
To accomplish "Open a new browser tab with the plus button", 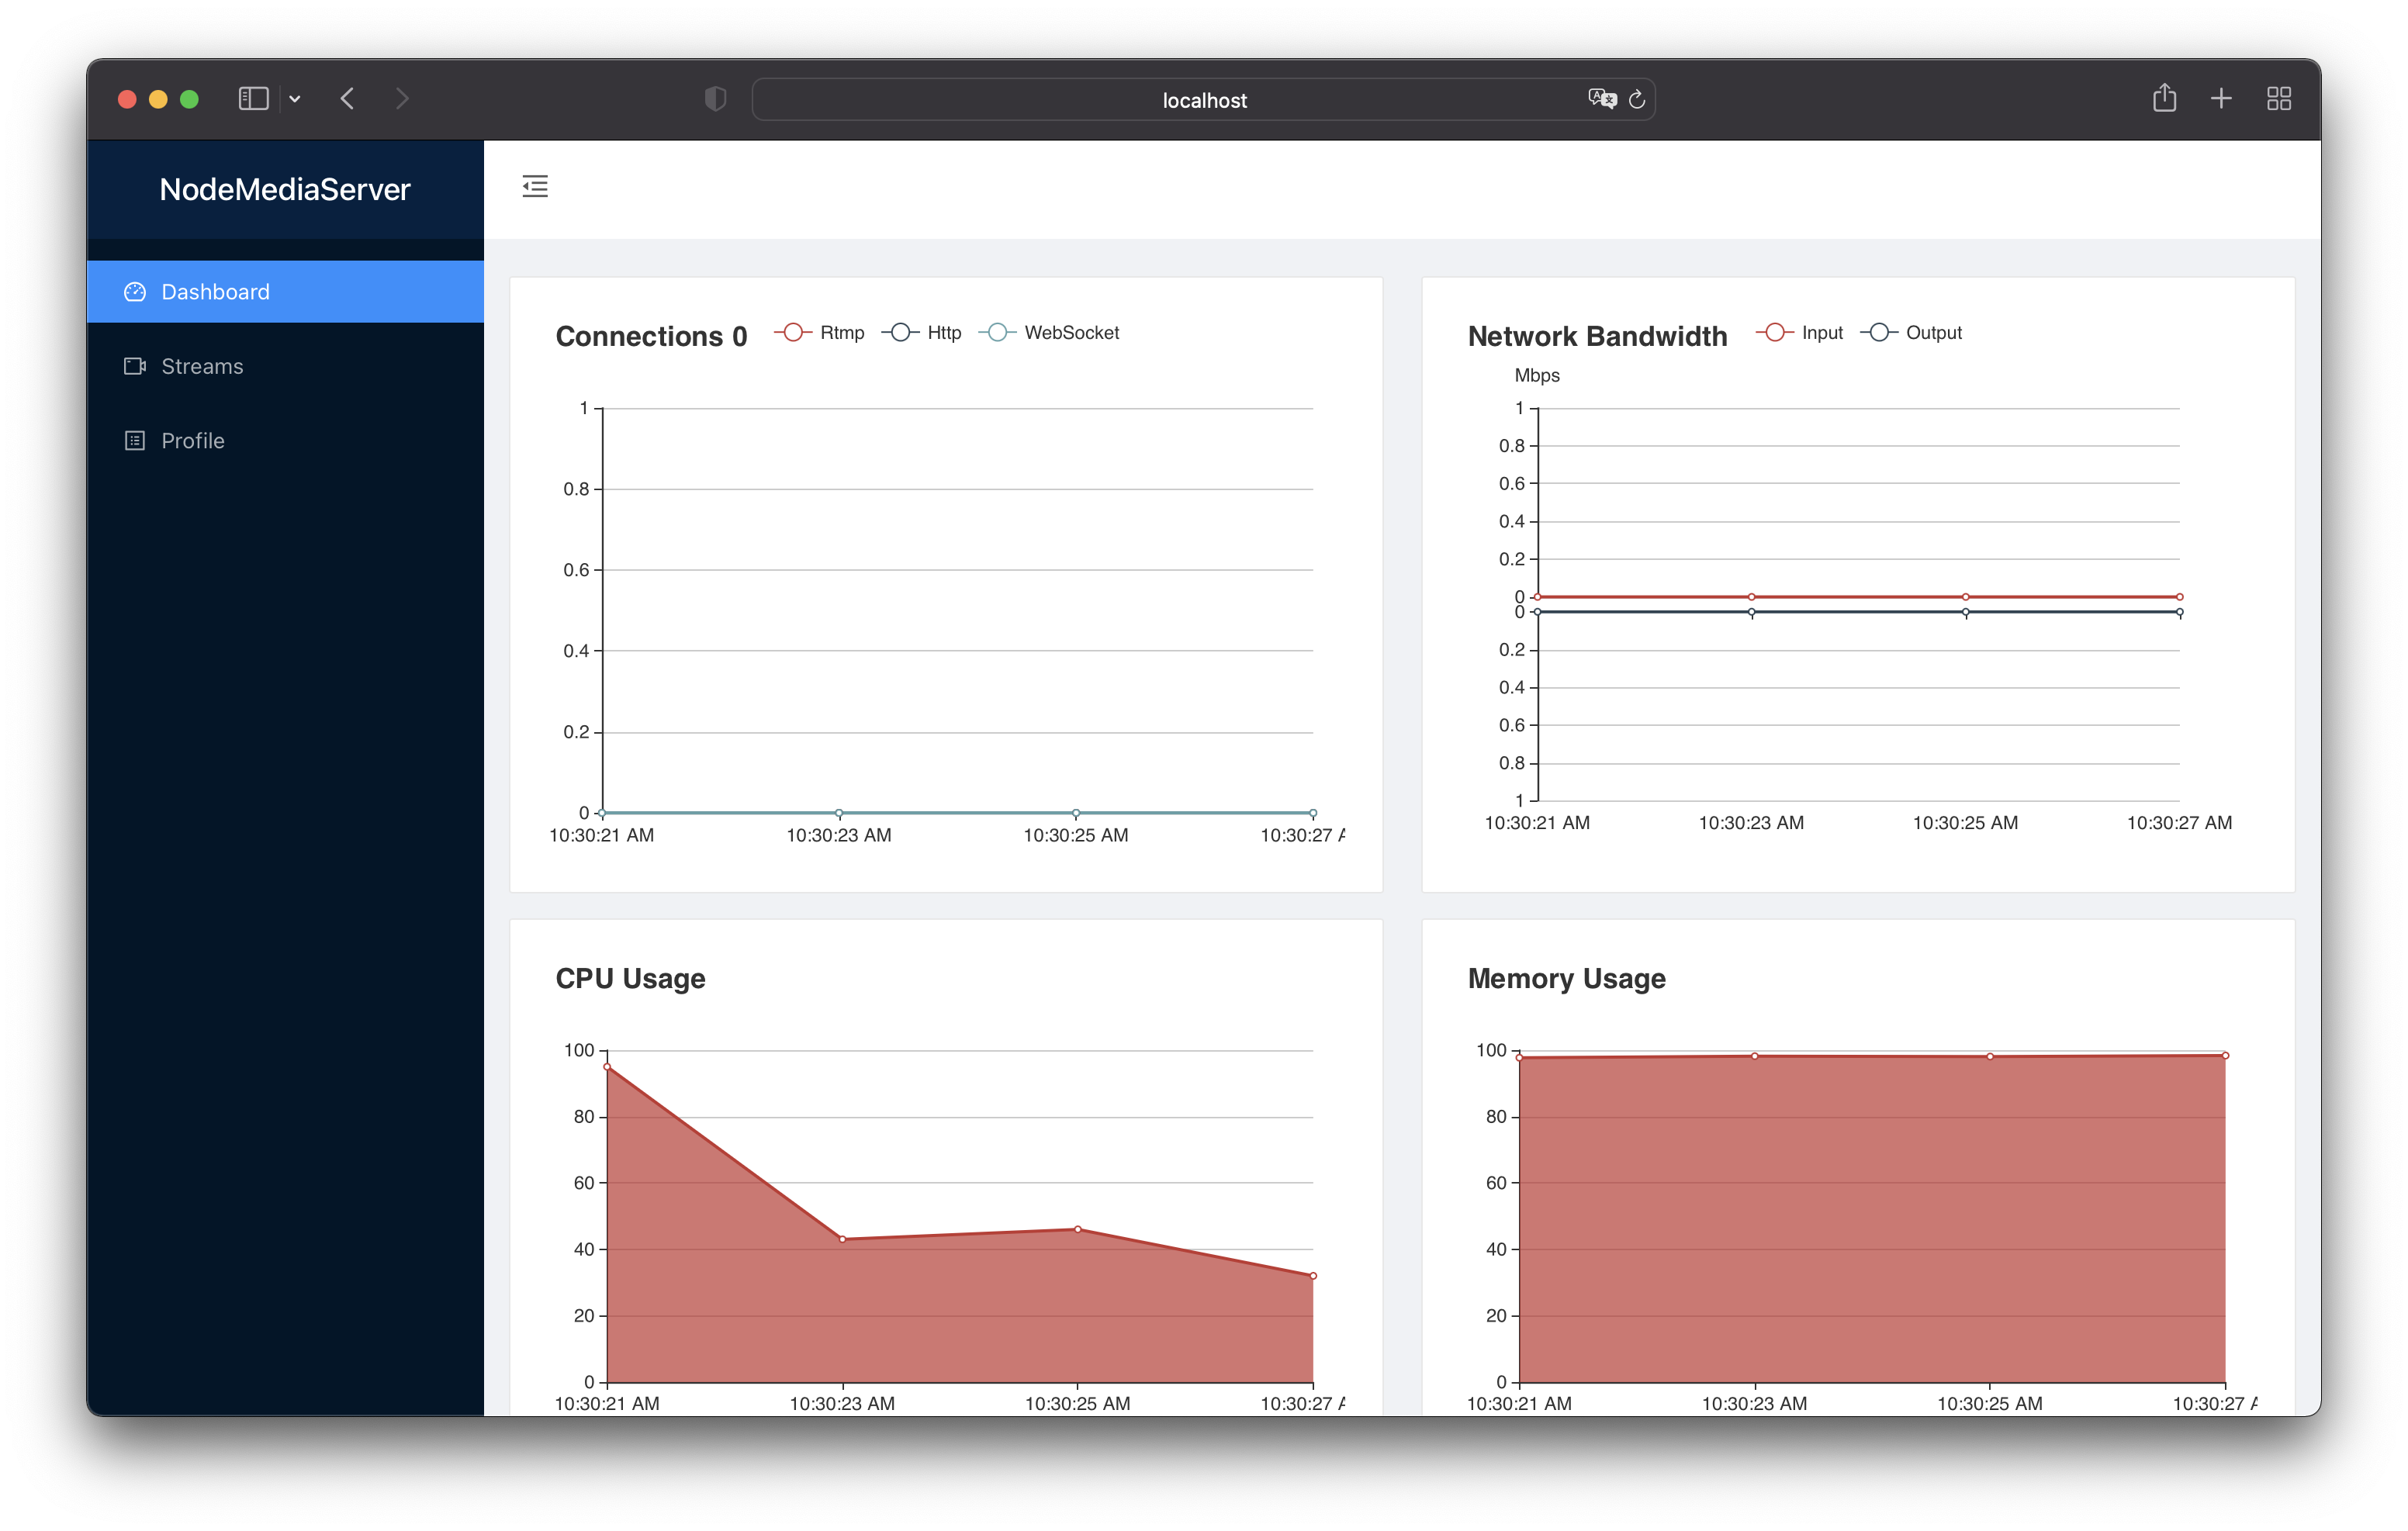I will [2220, 98].
